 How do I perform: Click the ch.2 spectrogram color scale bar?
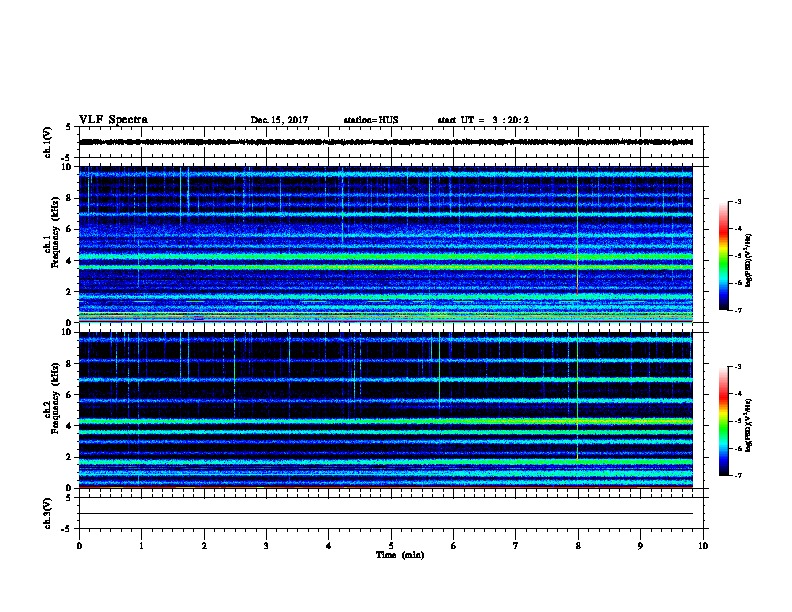pyautogui.click(x=723, y=421)
